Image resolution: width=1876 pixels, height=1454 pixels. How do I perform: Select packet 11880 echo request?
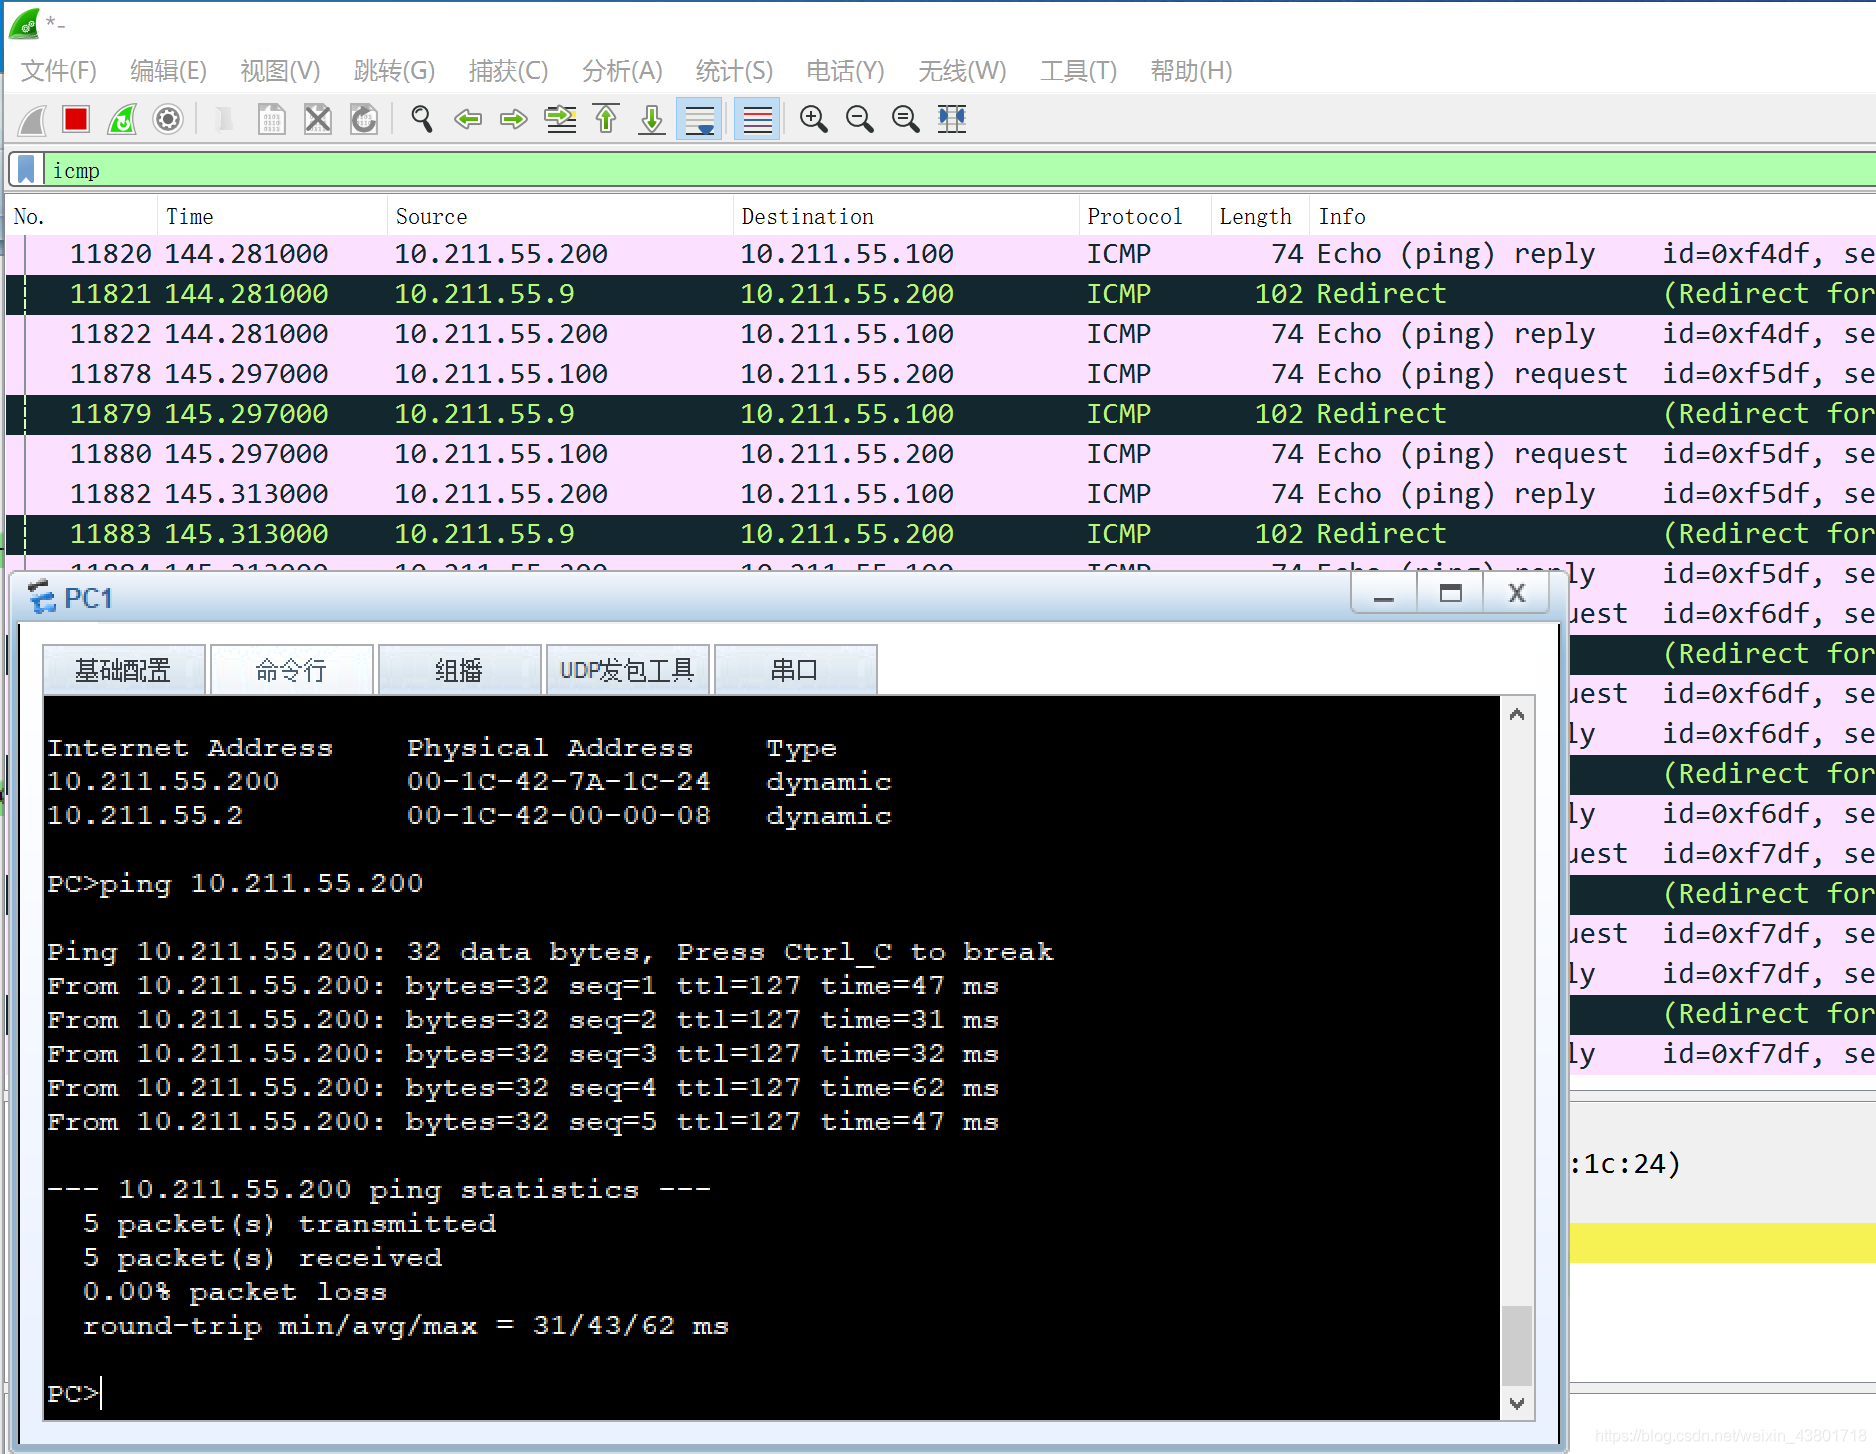click(940, 454)
